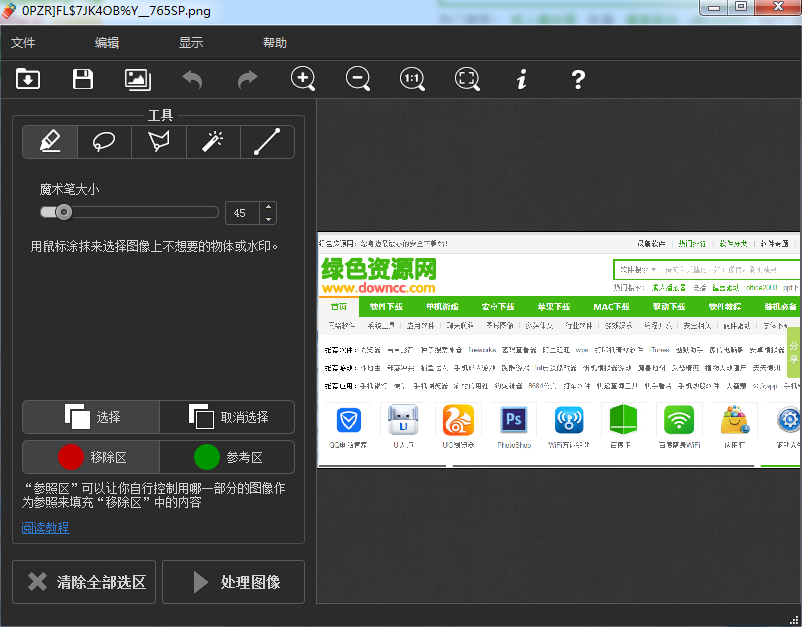Undo the last action
The height and width of the screenshot is (627, 802).
[191, 78]
